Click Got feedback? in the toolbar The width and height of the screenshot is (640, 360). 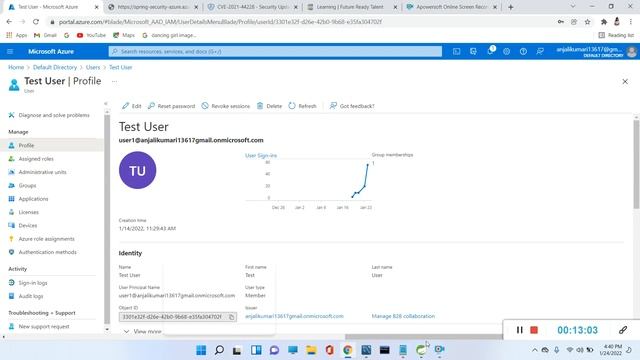point(352,106)
